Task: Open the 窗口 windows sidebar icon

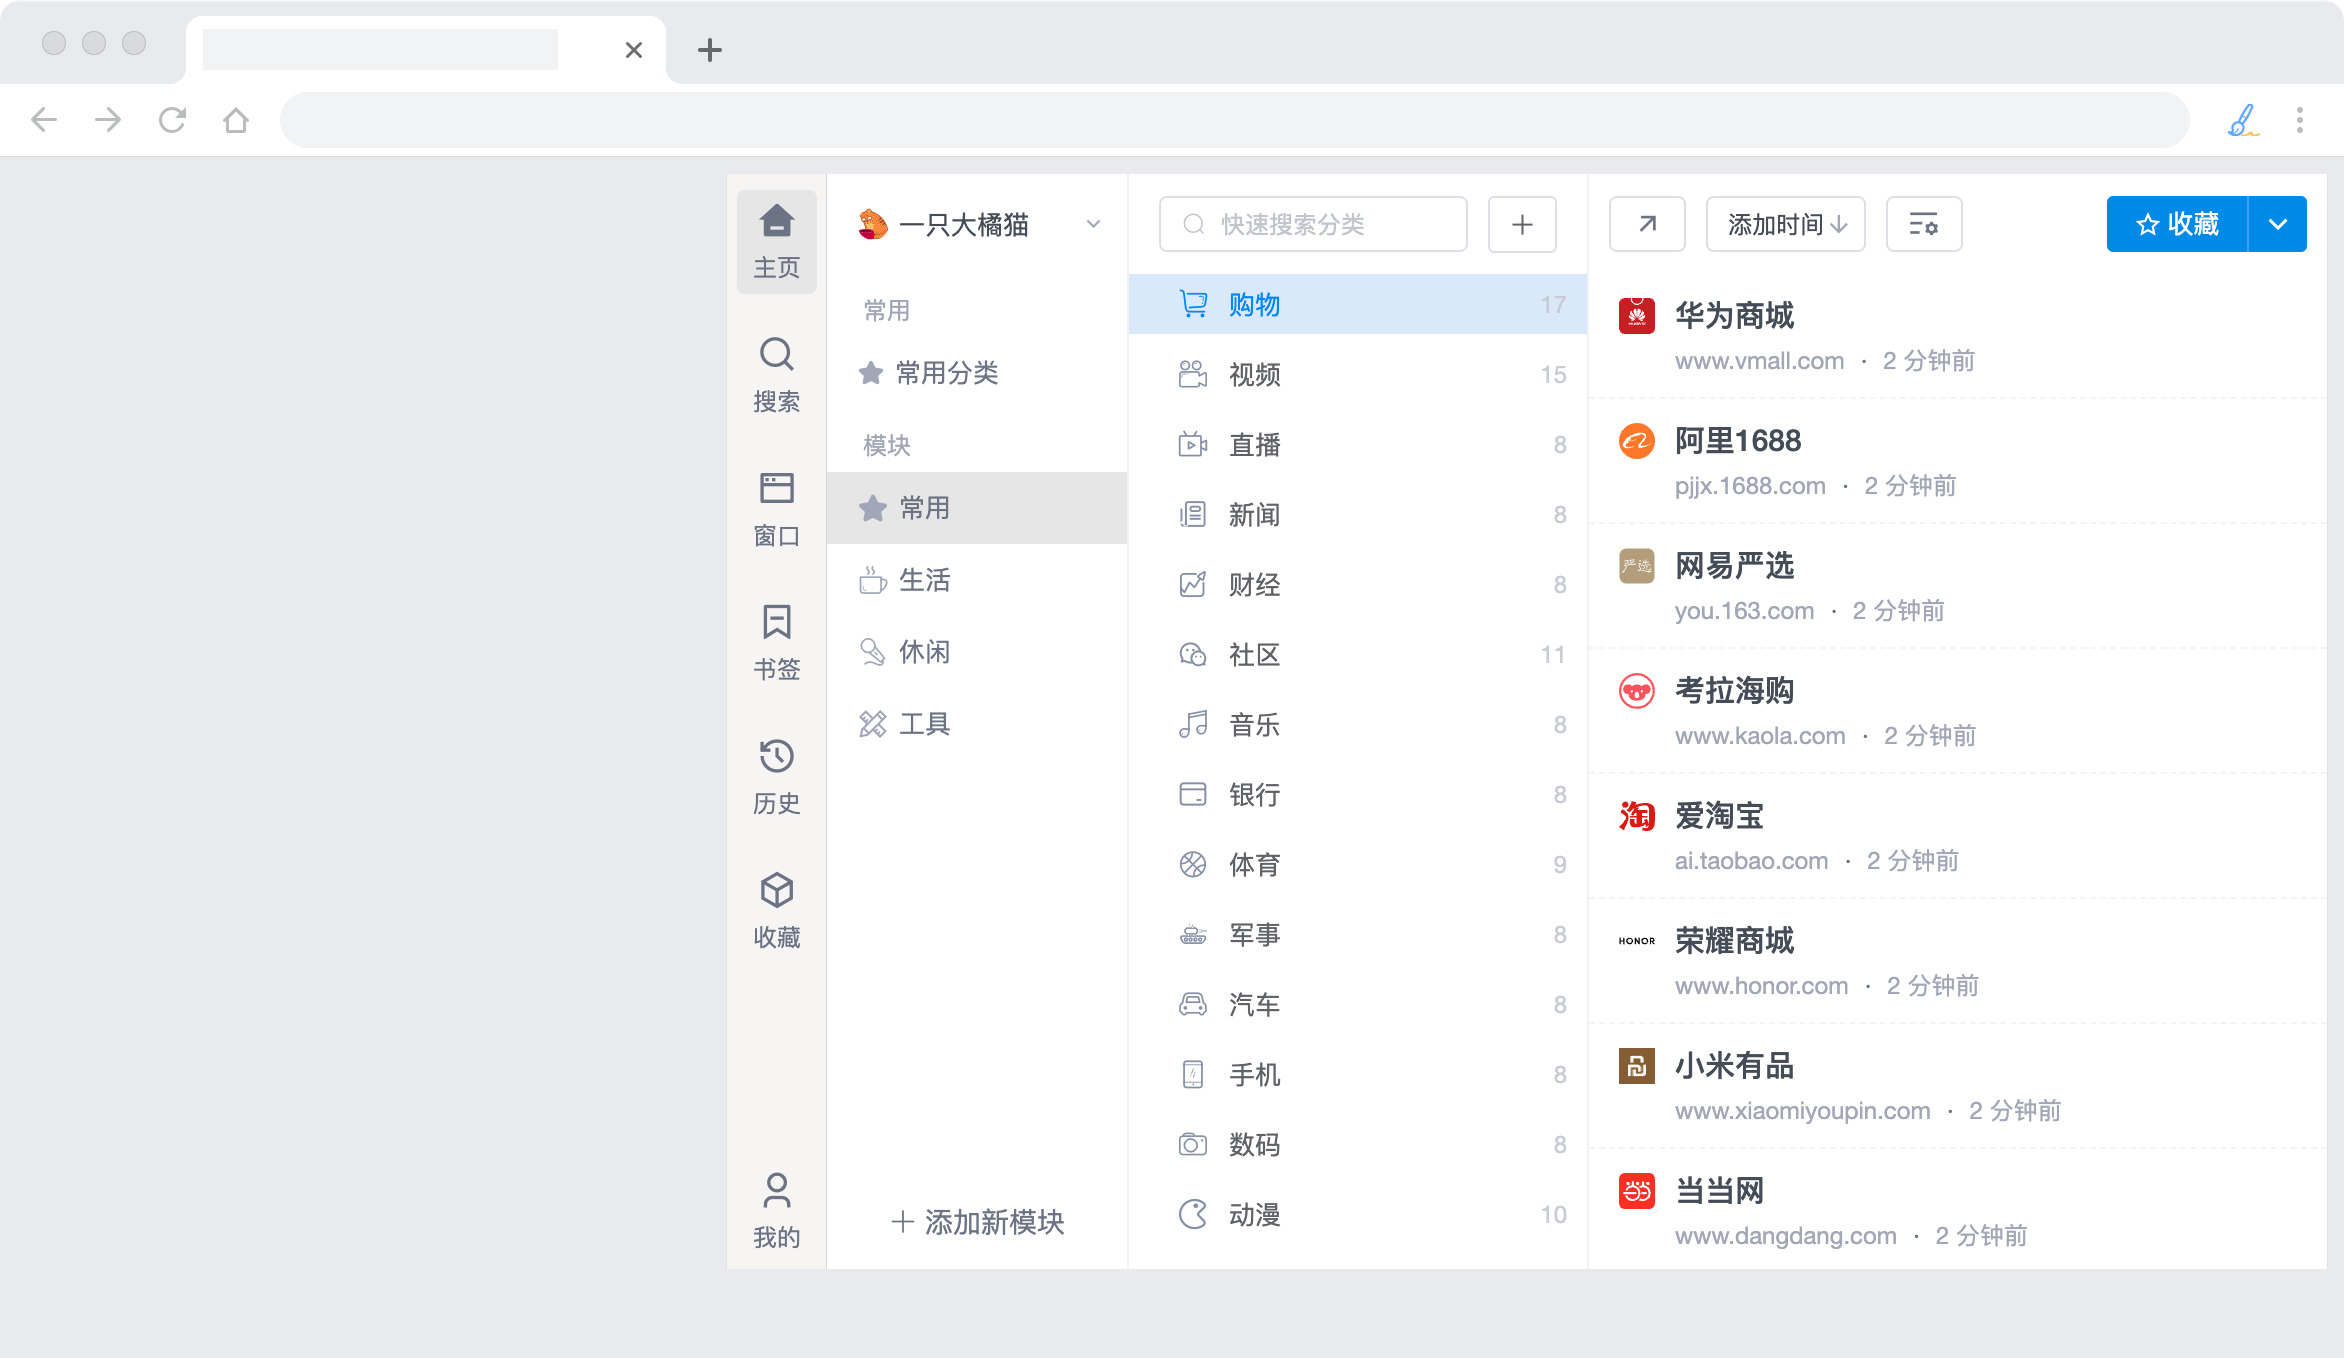Action: pos(777,509)
